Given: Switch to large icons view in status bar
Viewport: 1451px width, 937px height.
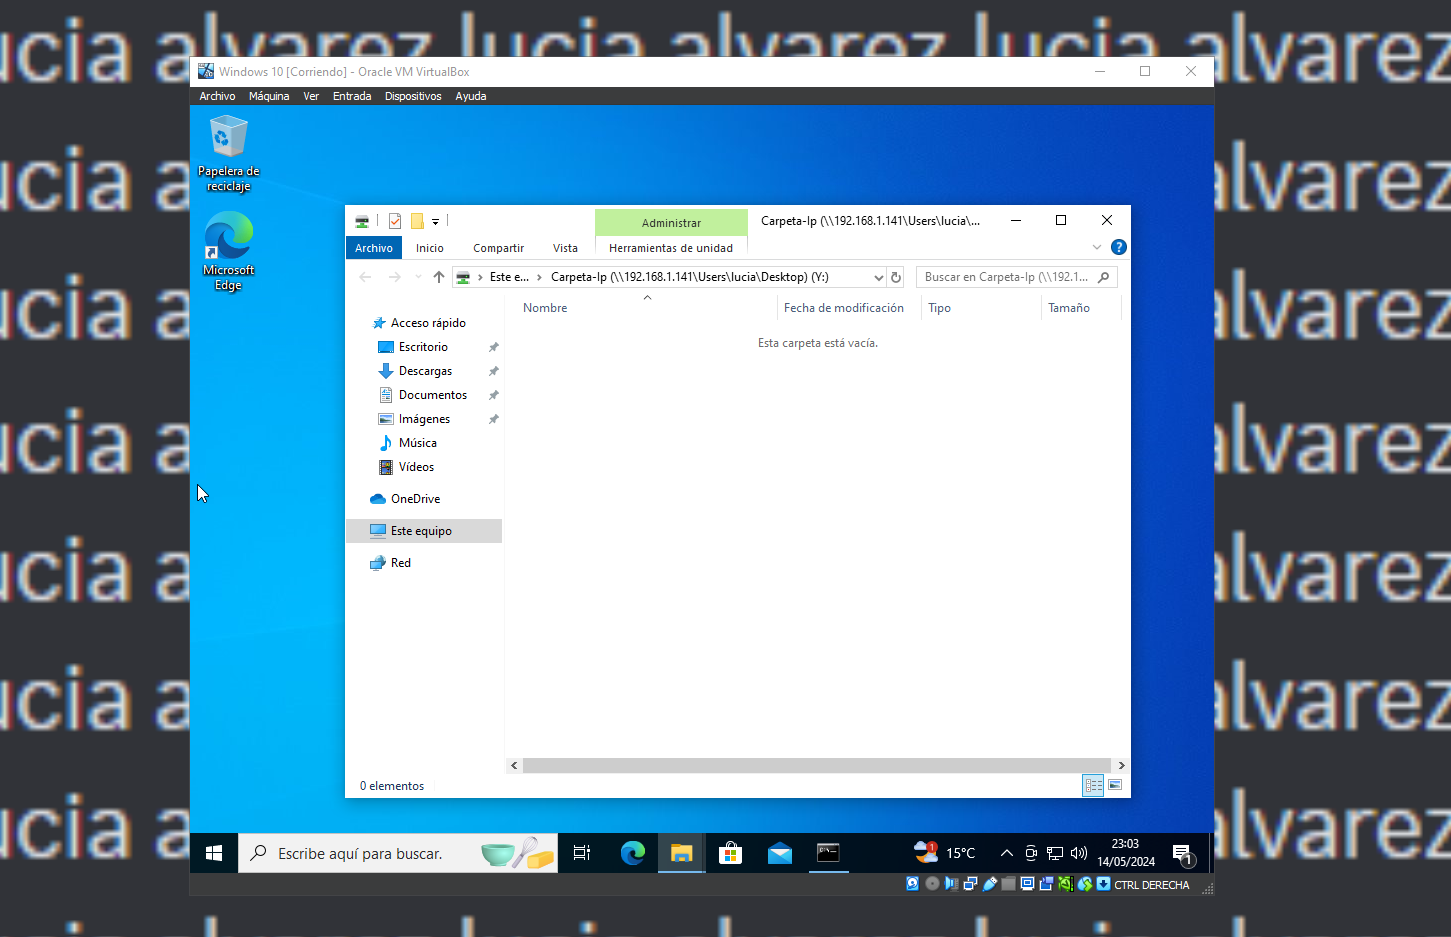Looking at the screenshot, I should (1114, 786).
